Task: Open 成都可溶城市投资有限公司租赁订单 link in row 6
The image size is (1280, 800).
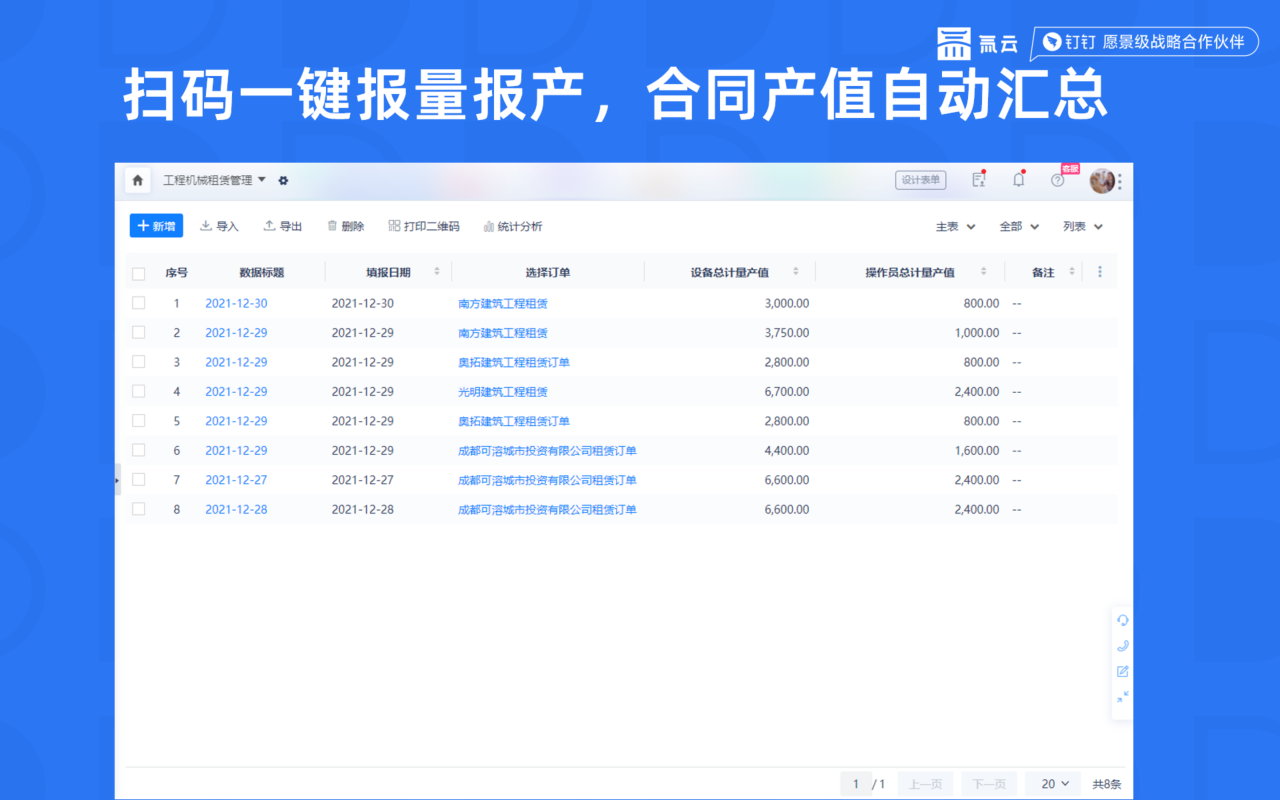Action: coord(547,450)
